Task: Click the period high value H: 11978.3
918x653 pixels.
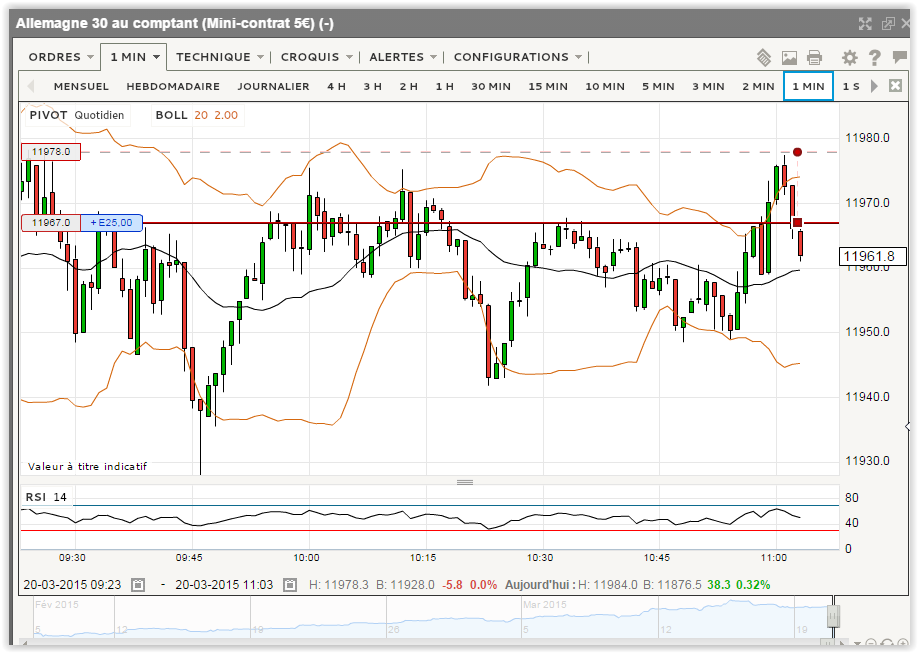Action: (338, 584)
